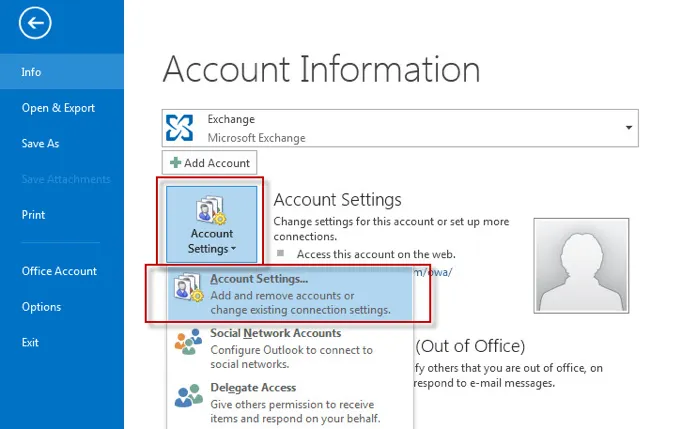
Task: Go back using the circled arrow
Action: (35, 23)
